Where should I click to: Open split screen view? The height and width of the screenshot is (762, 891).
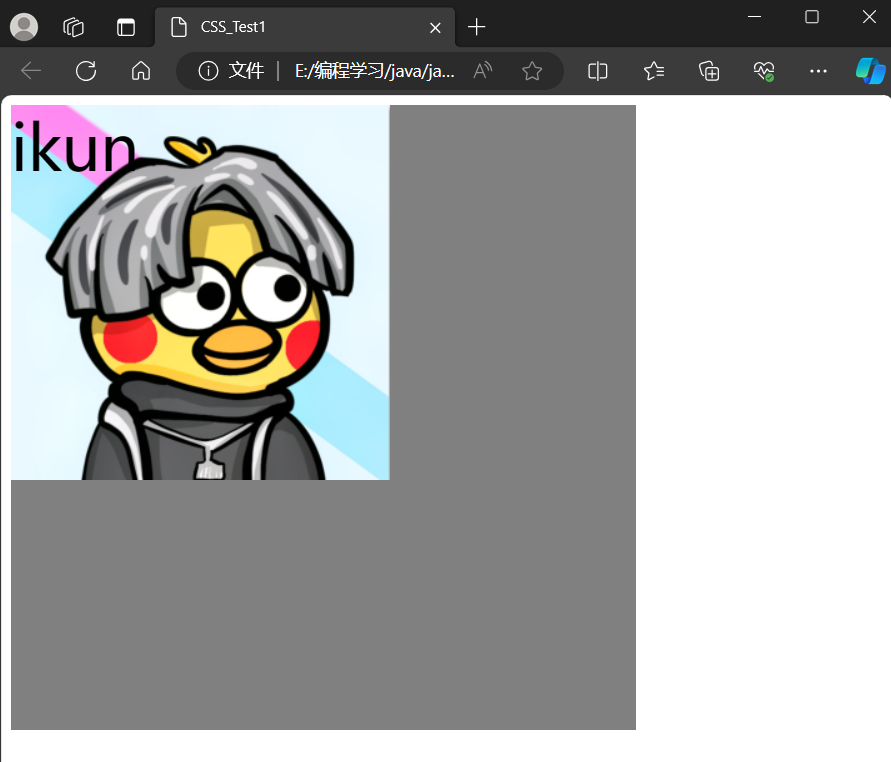[x=598, y=71]
